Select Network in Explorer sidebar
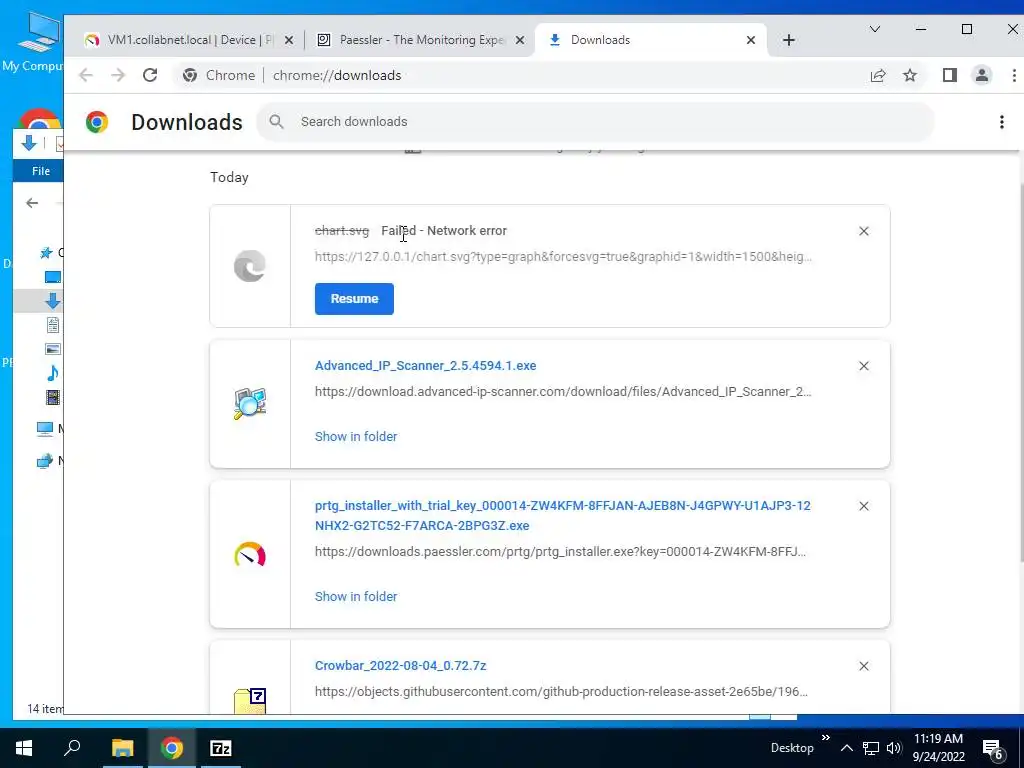The image size is (1024, 768). pyautogui.click(x=45, y=460)
